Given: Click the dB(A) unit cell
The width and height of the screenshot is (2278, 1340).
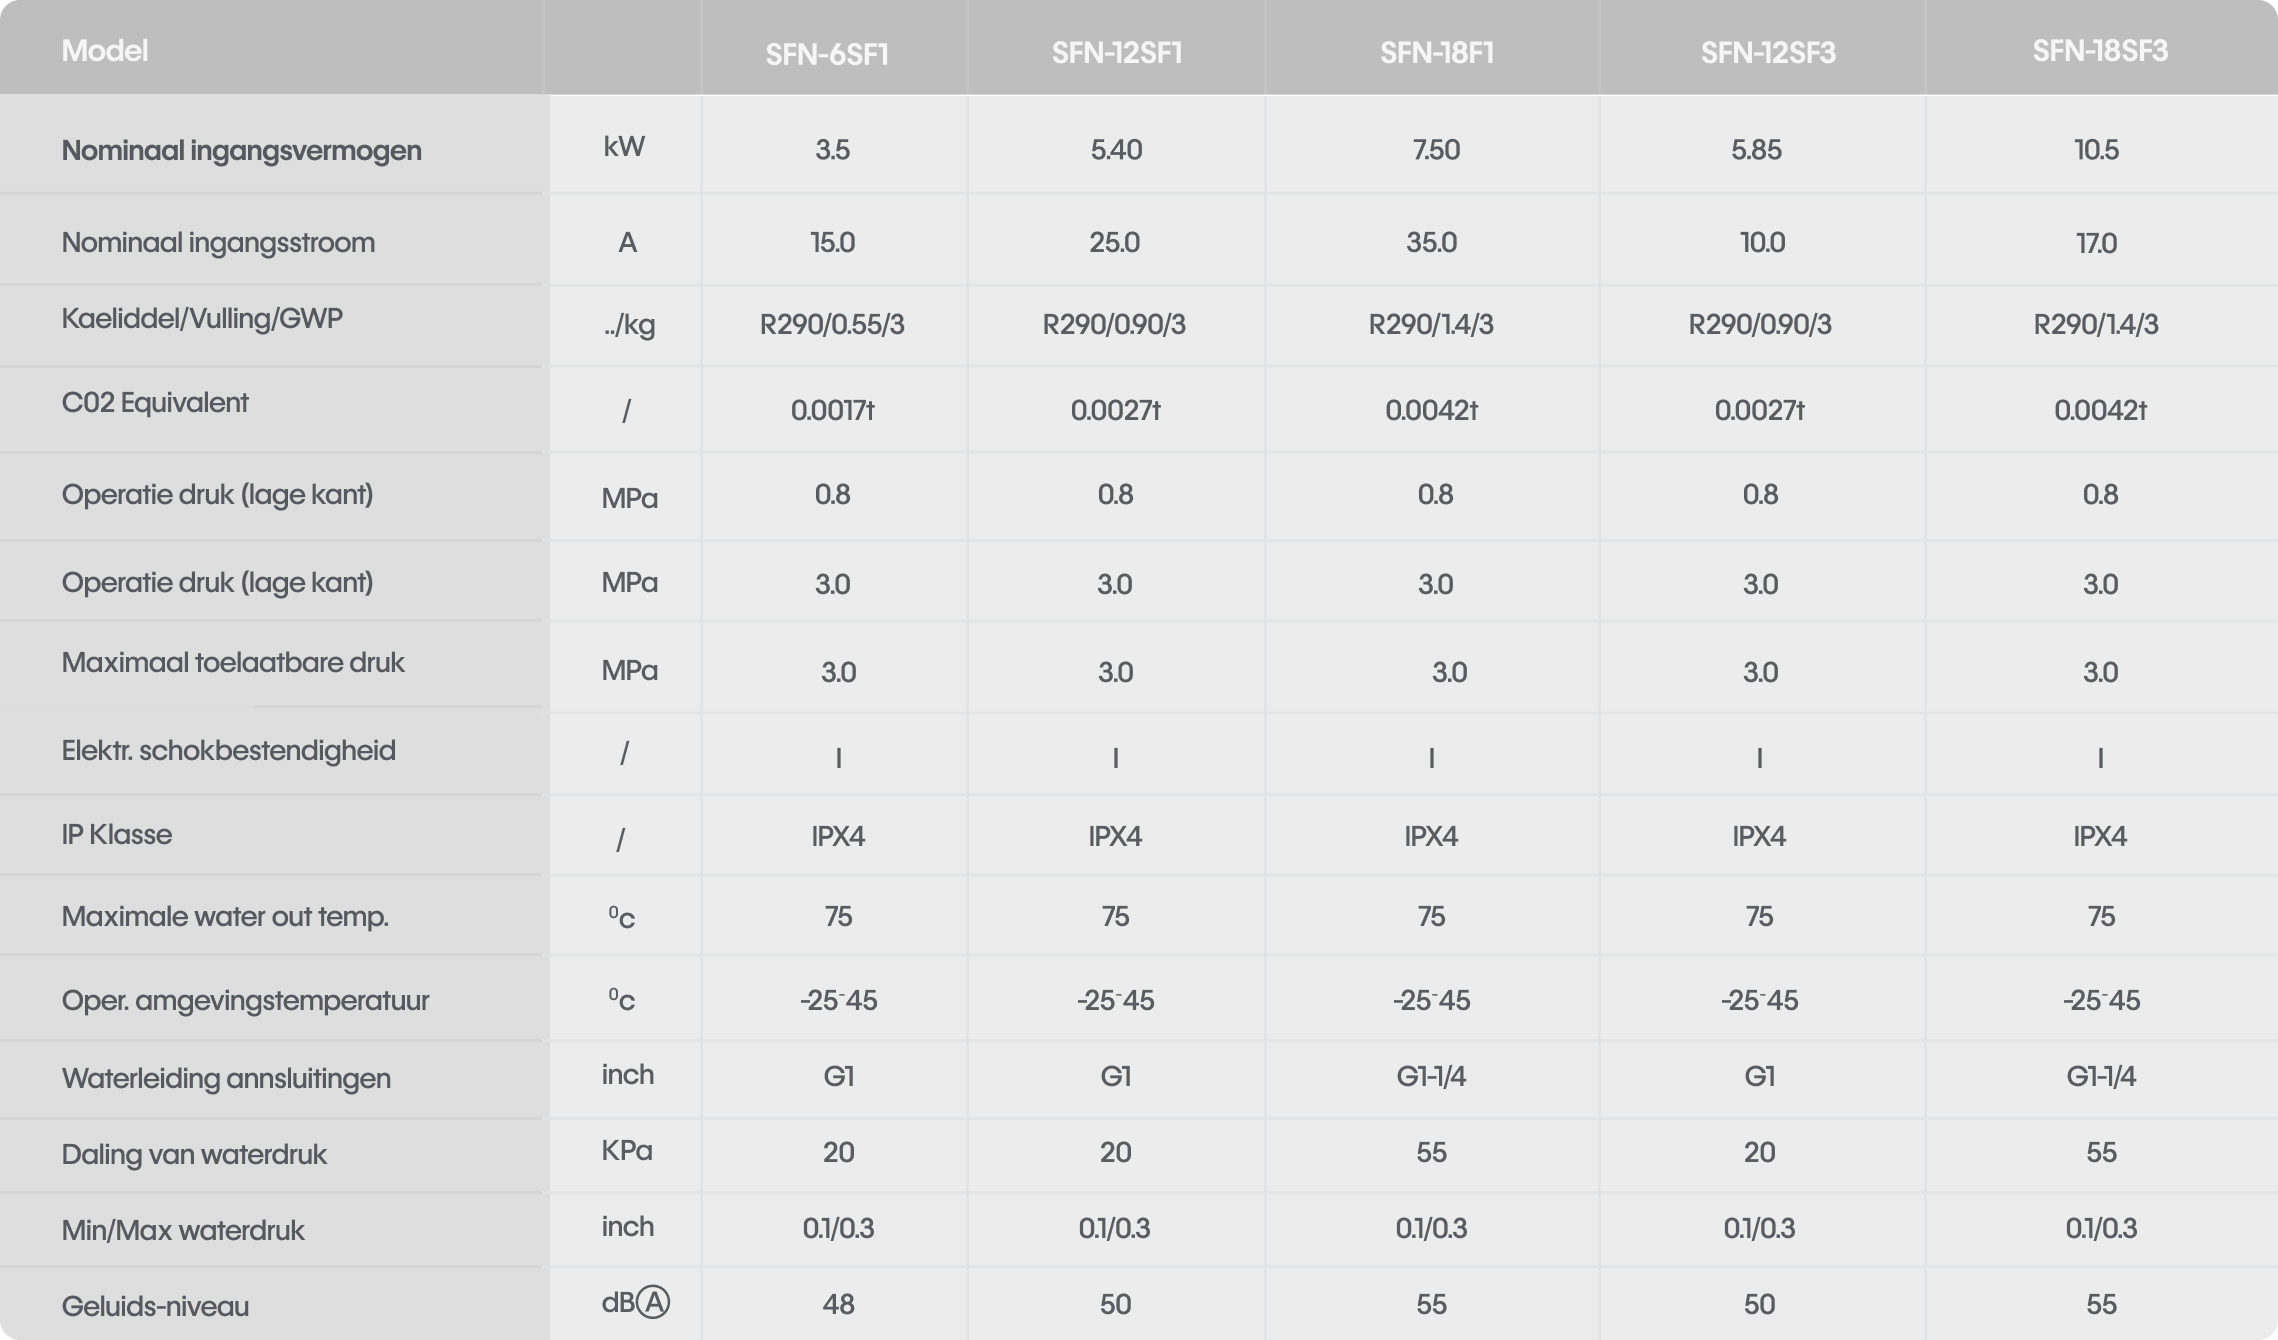Looking at the screenshot, I should pos(635,1303).
